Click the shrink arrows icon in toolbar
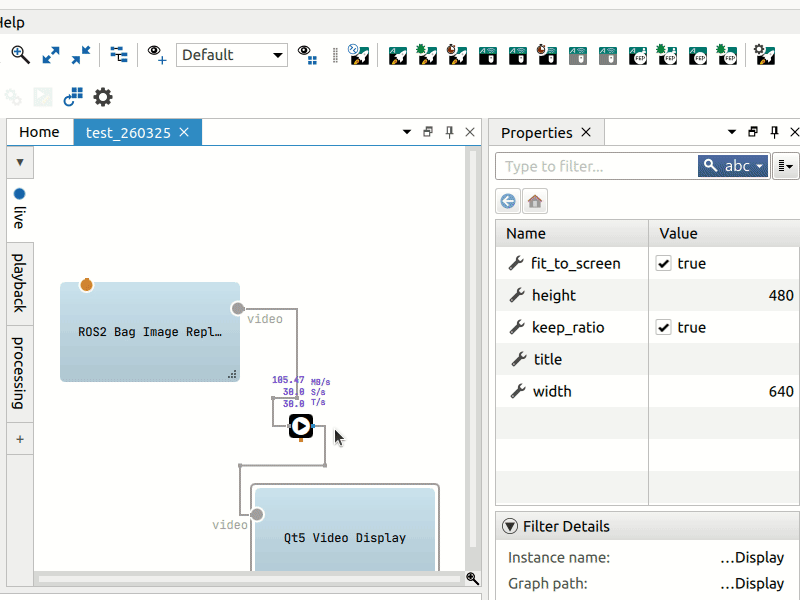This screenshot has height=600, width=800. 80,54
